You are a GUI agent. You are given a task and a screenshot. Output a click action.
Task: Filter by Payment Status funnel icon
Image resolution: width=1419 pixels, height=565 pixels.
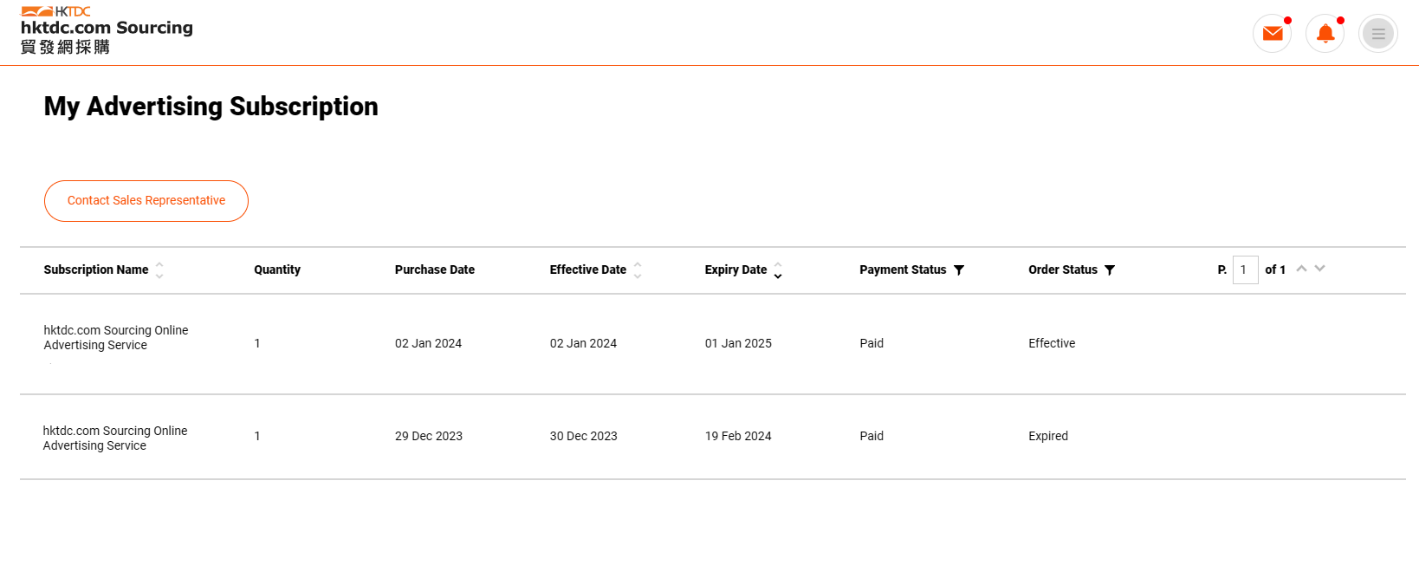click(x=959, y=270)
